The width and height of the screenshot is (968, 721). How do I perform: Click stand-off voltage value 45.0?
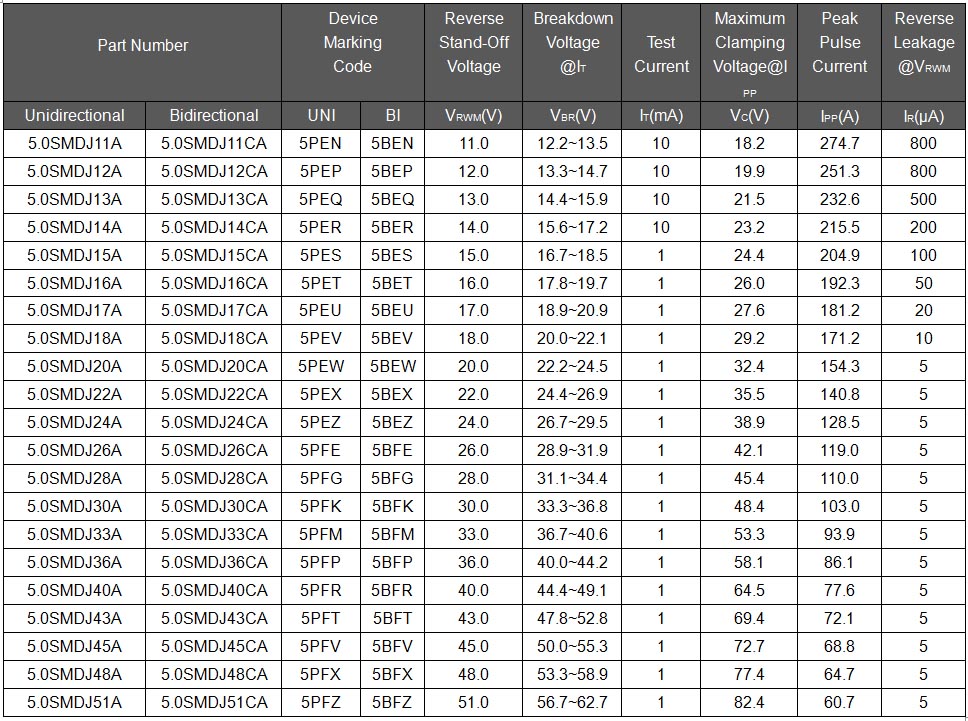coord(473,647)
